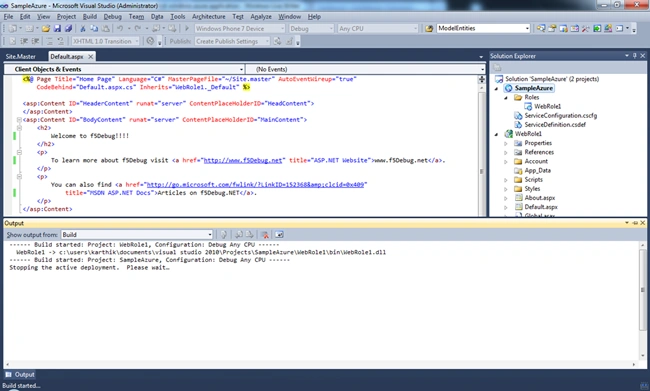Click the go.microsoft.com fwlink URL in code
The height and width of the screenshot is (391, 650).
255,185
